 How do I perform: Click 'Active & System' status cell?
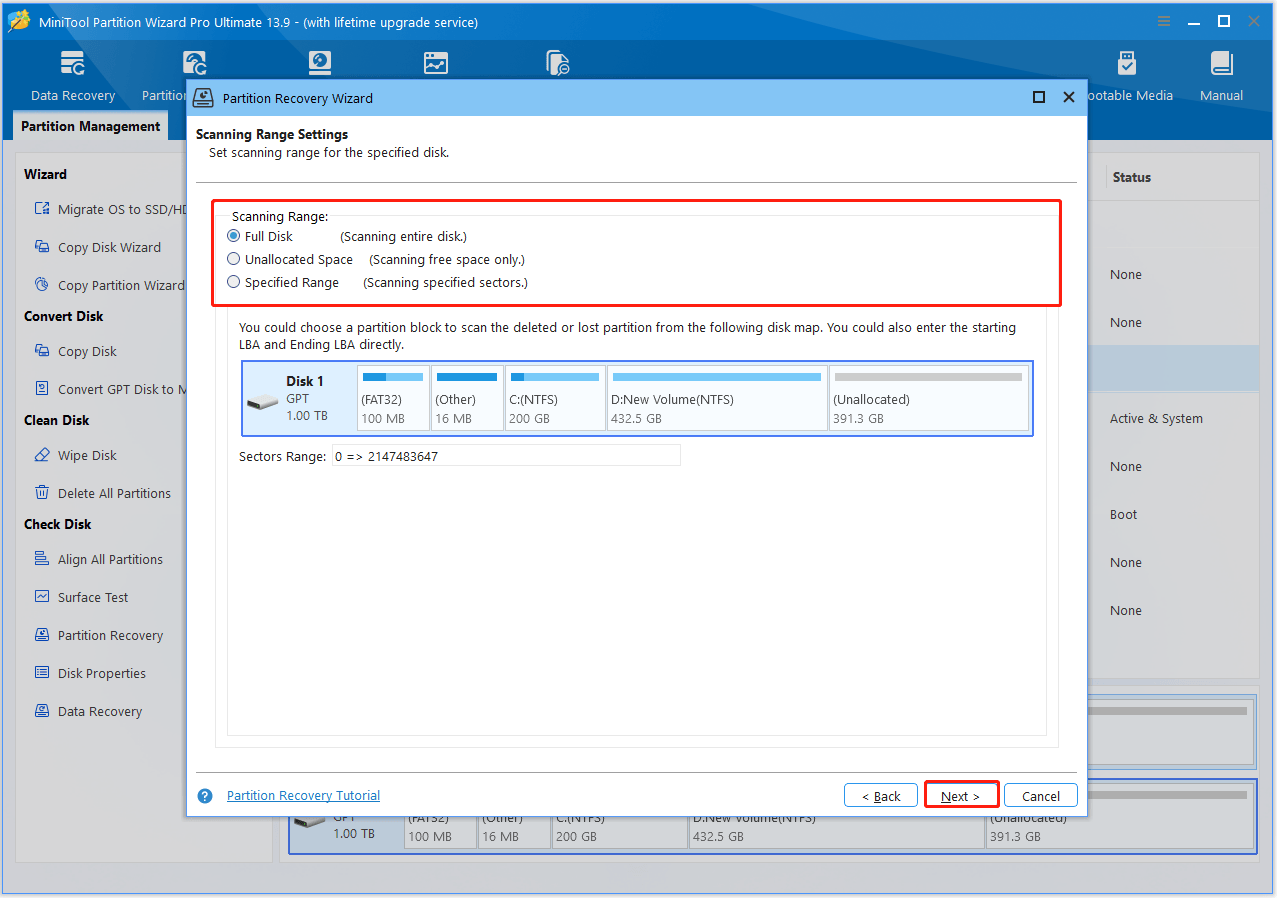coord(1156,419)
